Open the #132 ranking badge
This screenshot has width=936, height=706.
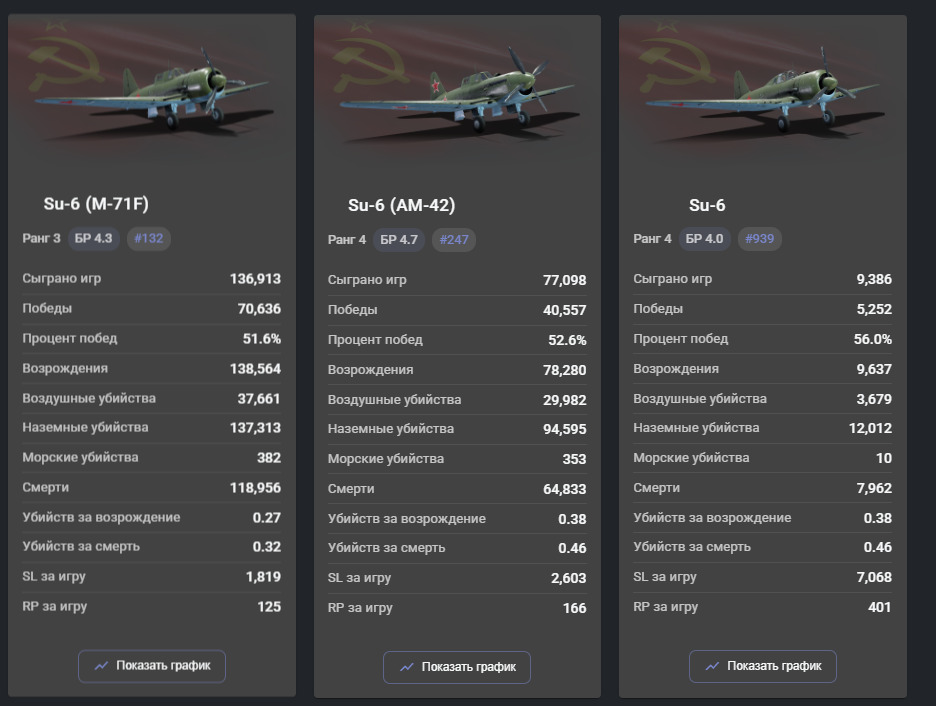148,238
